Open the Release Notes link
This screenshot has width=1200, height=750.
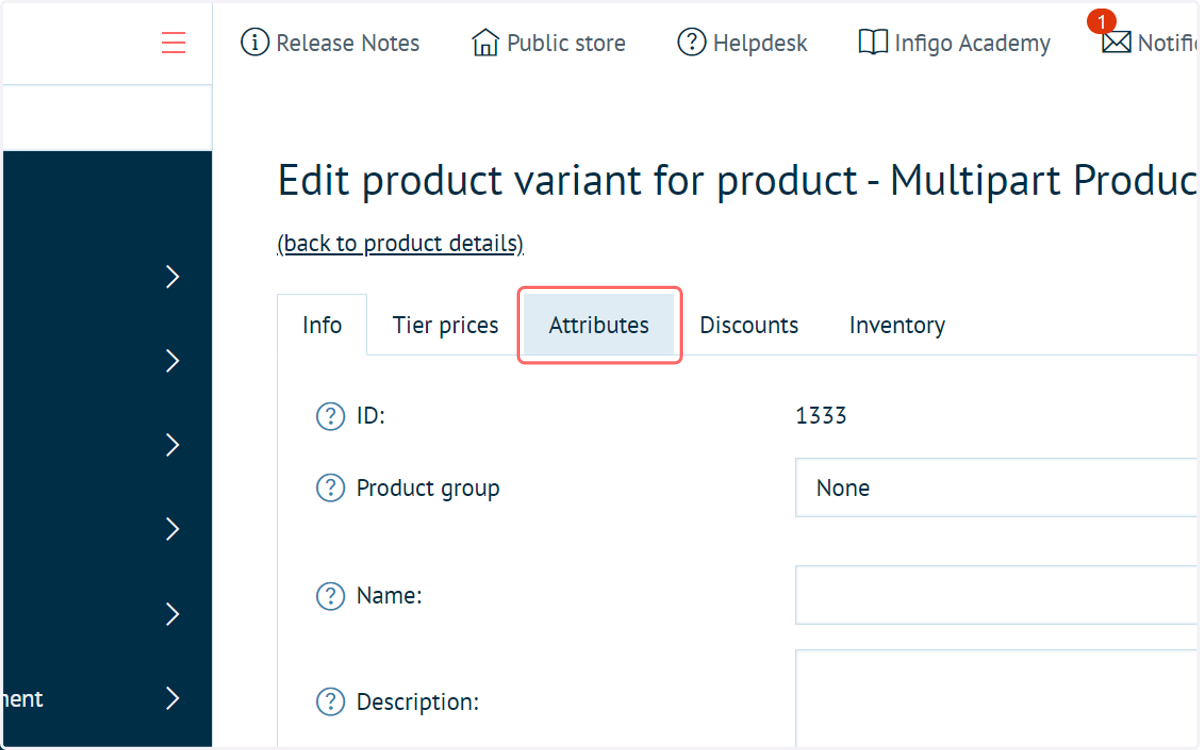click(348, 43)
